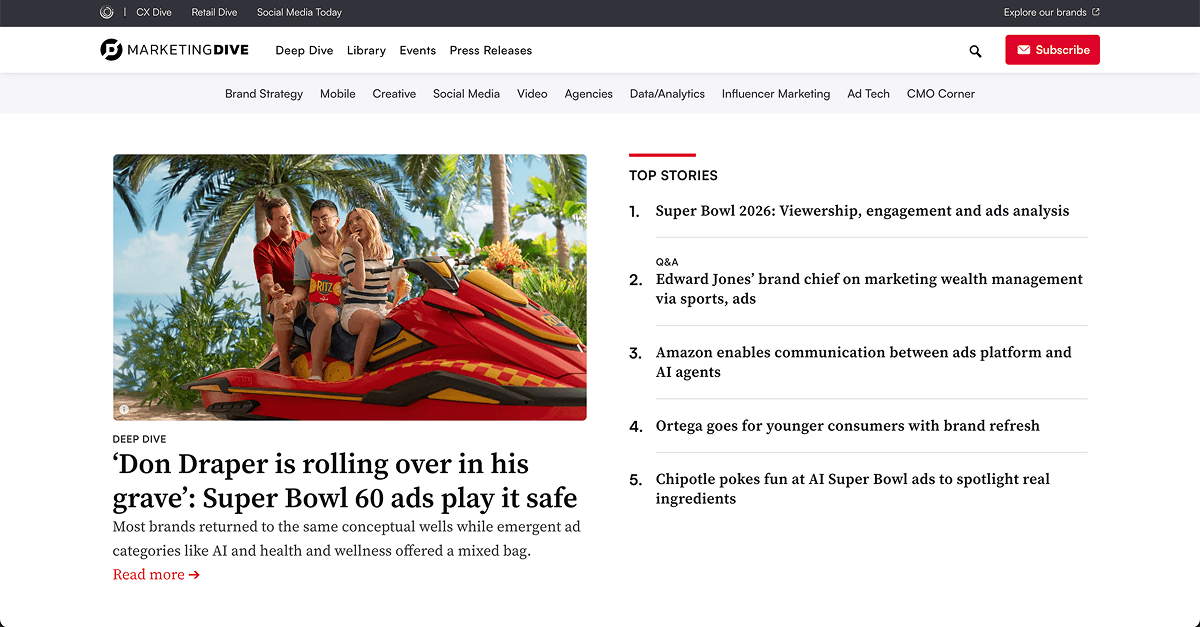Click the envelope icon inside the Subscribe button

[x=1024, y=49]
